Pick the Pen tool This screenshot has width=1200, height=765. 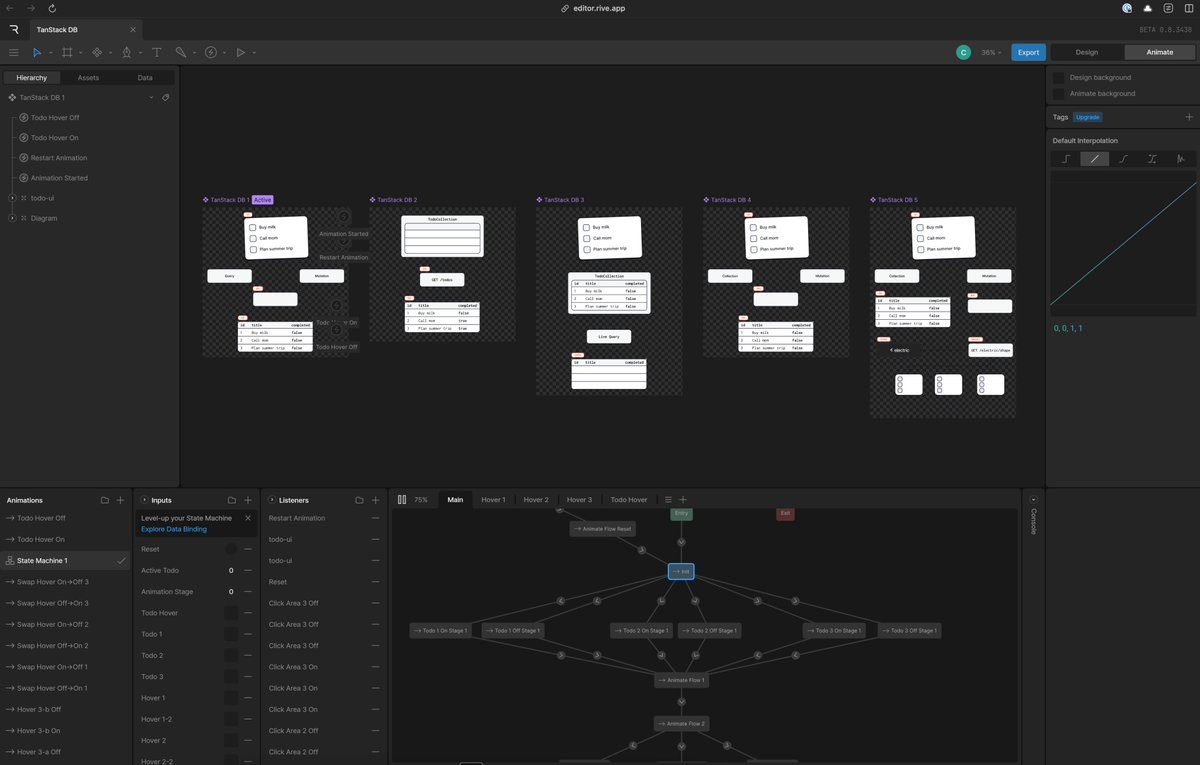point(126,52)
